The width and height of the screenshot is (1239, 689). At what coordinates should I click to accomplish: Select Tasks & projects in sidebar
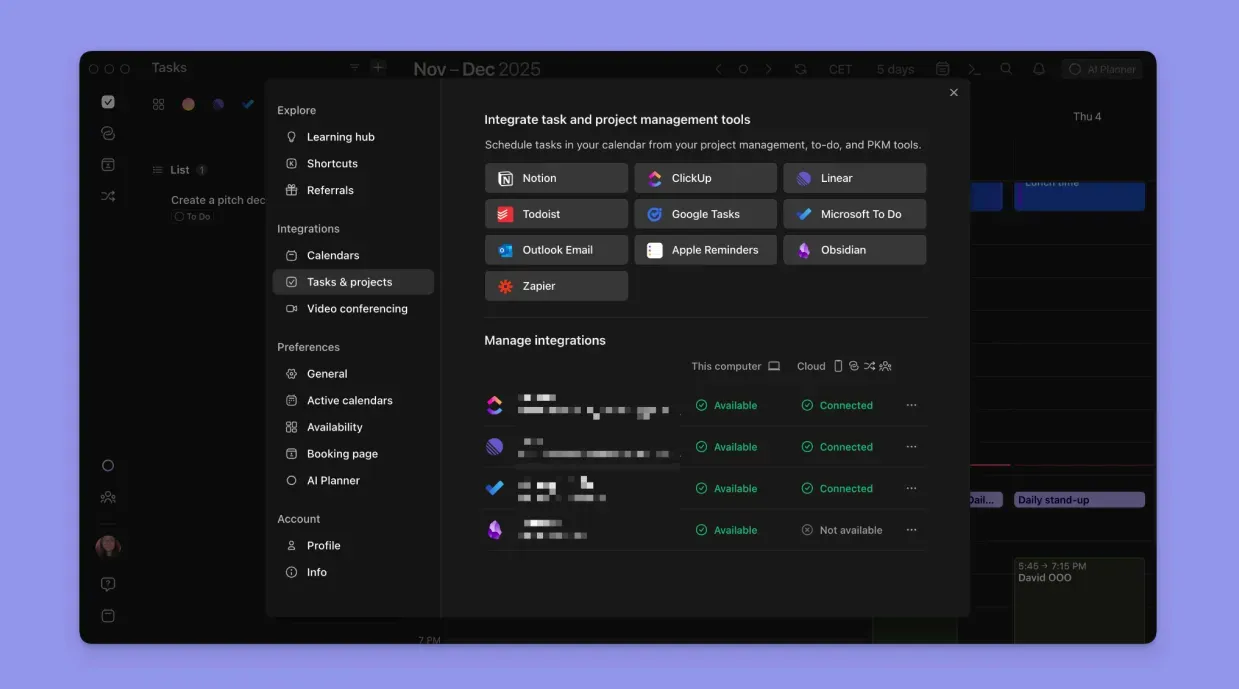click(353, 282)
